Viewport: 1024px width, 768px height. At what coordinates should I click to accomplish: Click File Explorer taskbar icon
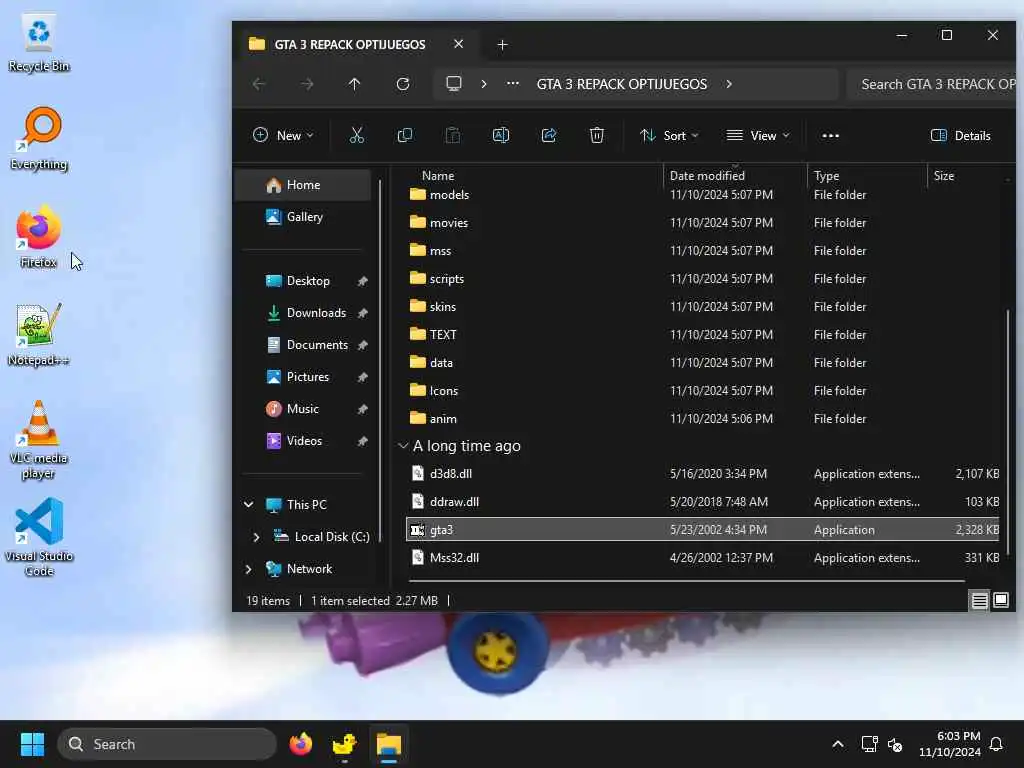[x=389, y=744]
